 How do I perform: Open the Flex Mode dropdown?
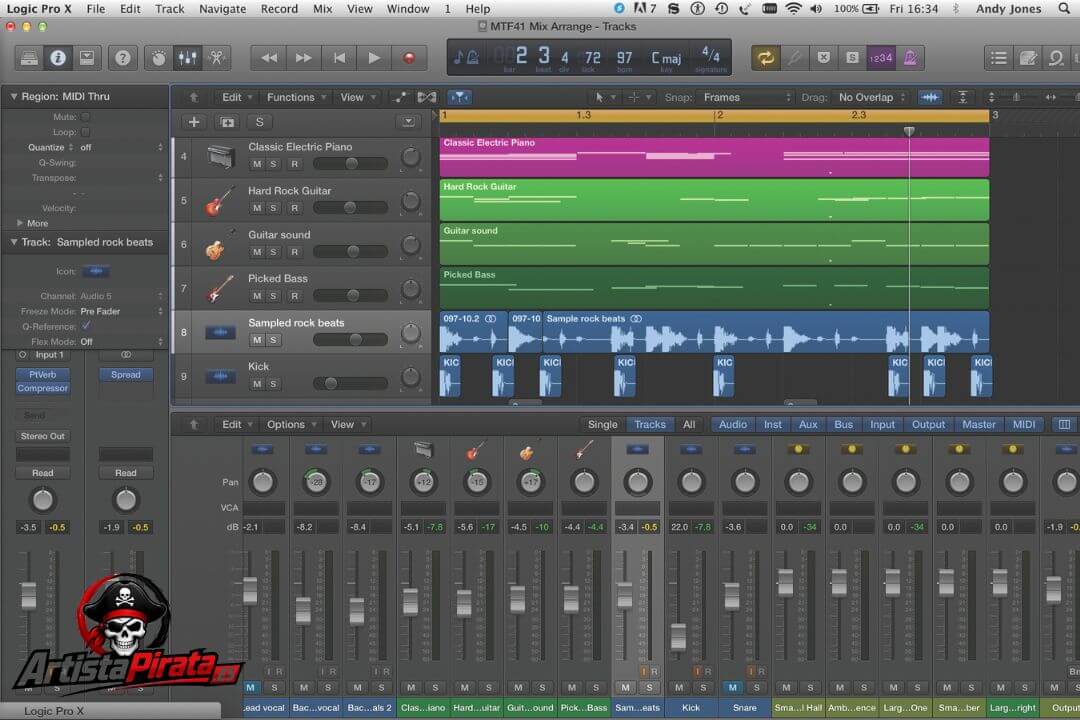[121, 342]
